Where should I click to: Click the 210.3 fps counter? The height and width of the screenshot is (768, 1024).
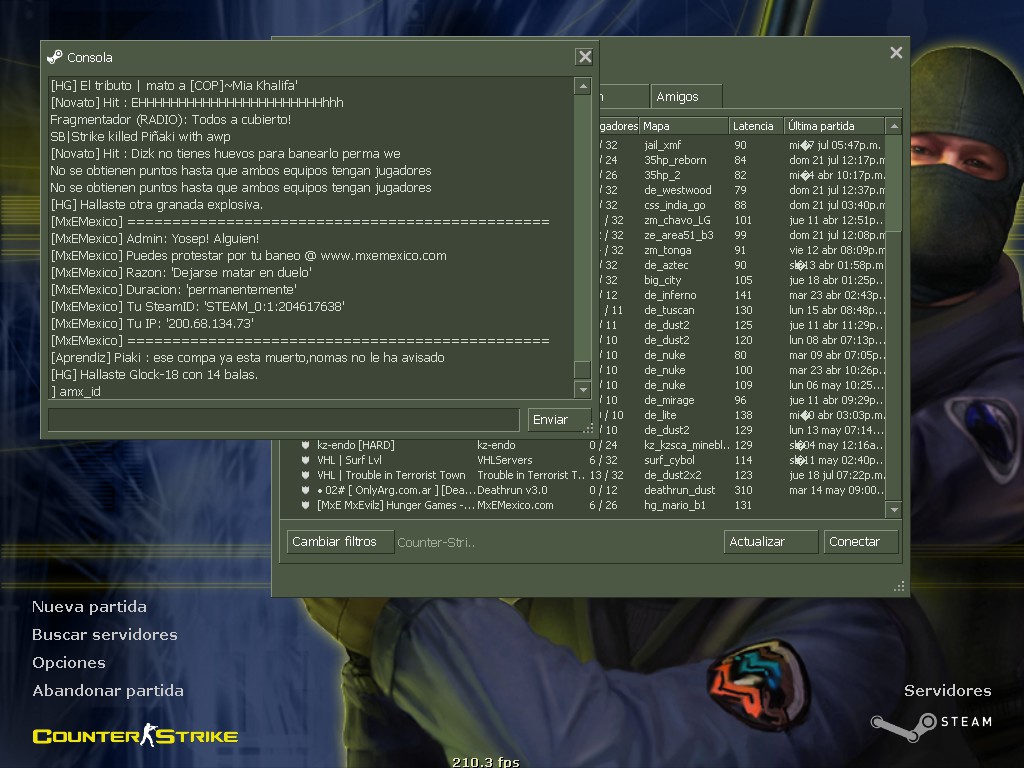pyautogui.click(x=485, y=761)
